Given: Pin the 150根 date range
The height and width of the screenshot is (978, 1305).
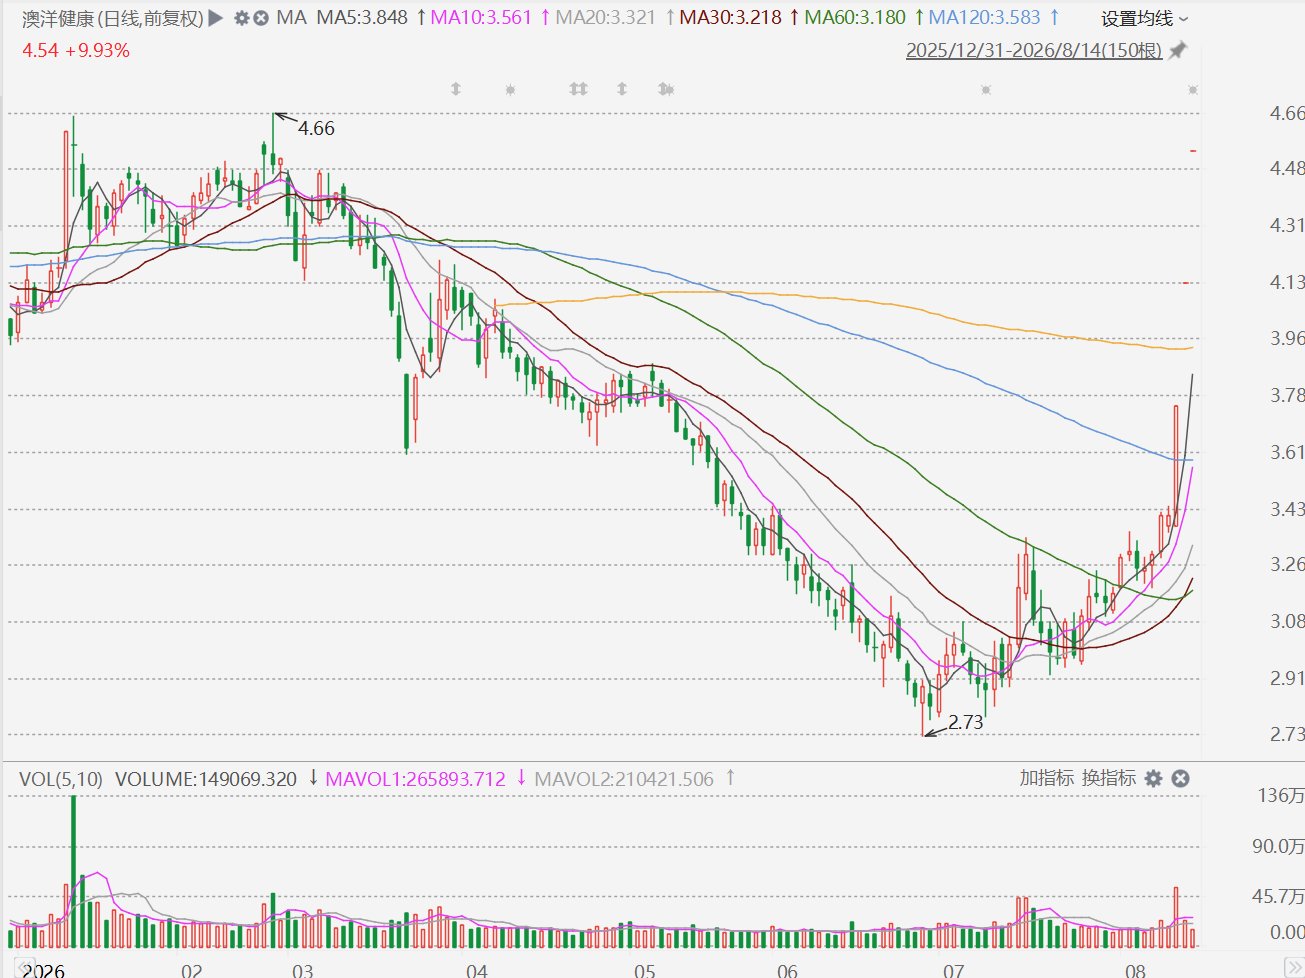Looking at the screenshot, I should (1178, 50).
